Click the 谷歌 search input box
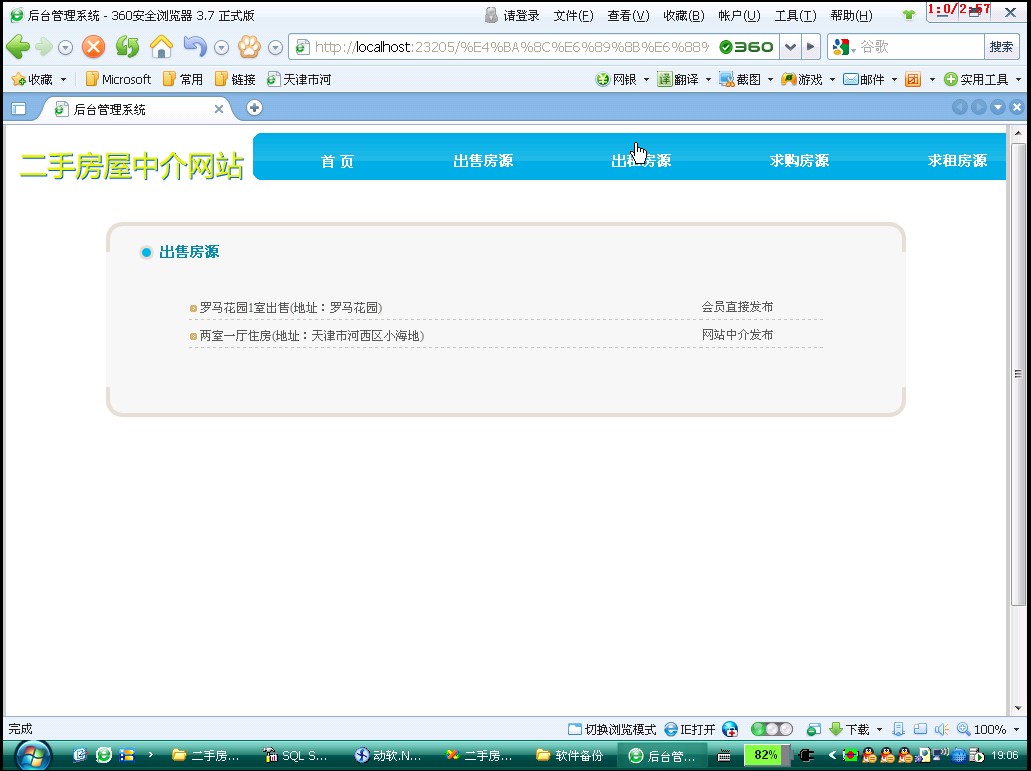The image size is (1031, 771). [x=919, y=47]
